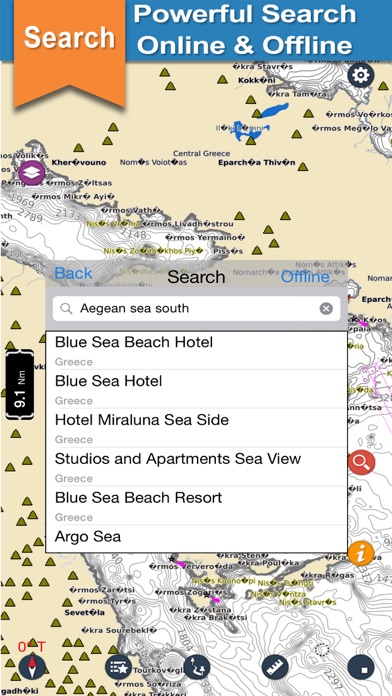The width and height of the screenshot is (392, 696).
Task: Open the settings gear icon
Action: pos(360,75)
